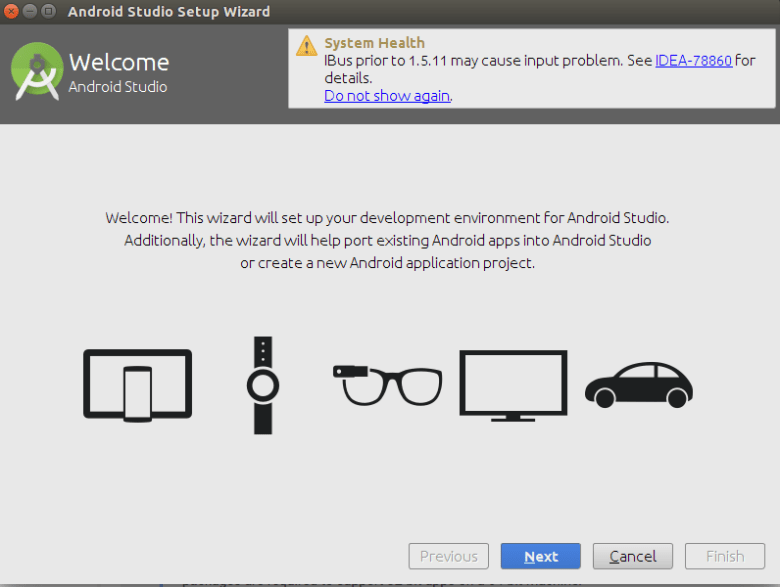Click the Next button

click(x=540, y=556)
